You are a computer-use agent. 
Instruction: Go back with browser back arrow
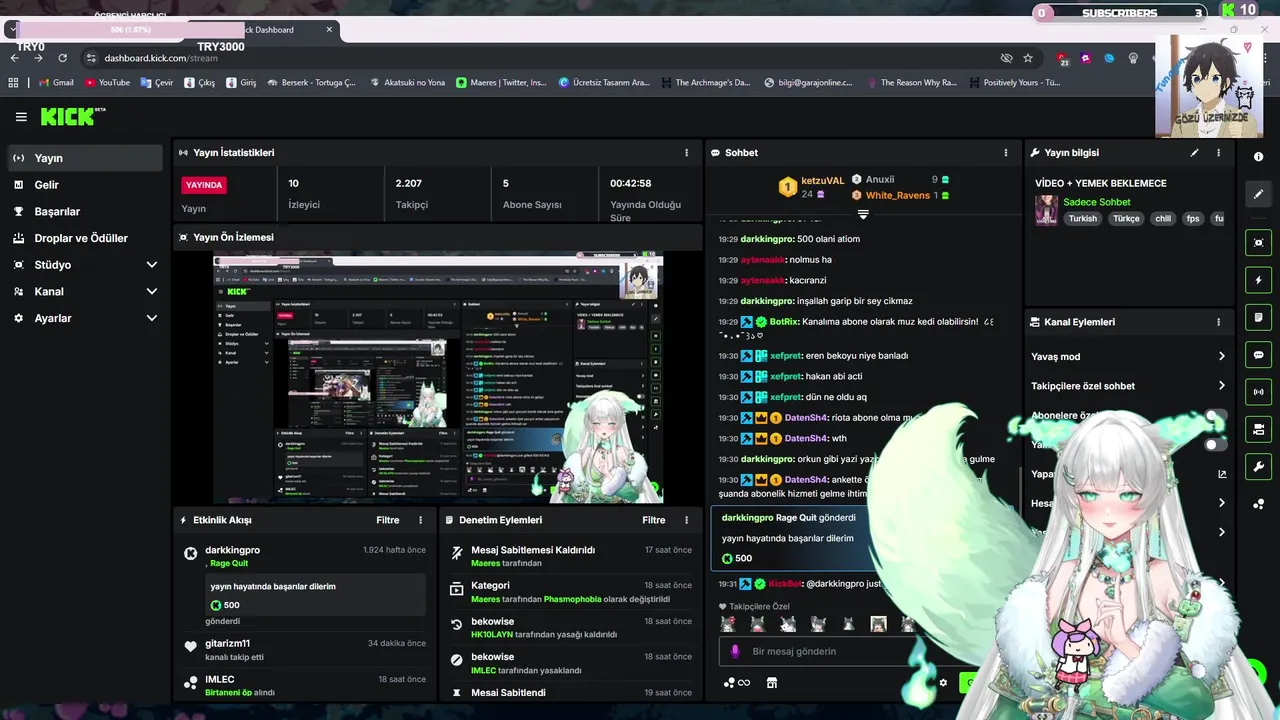point(14,58)
